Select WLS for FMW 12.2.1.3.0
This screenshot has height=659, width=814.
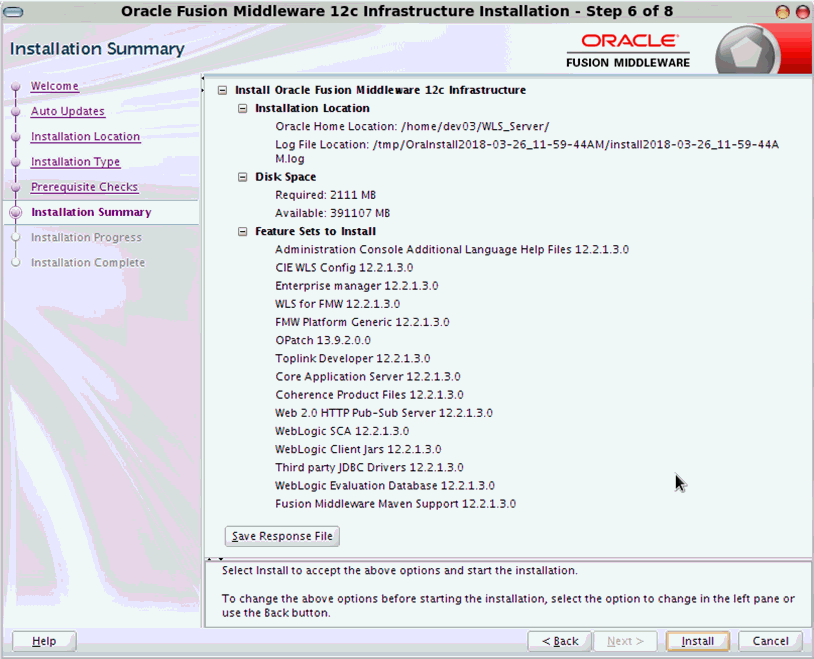pos(337,304)
